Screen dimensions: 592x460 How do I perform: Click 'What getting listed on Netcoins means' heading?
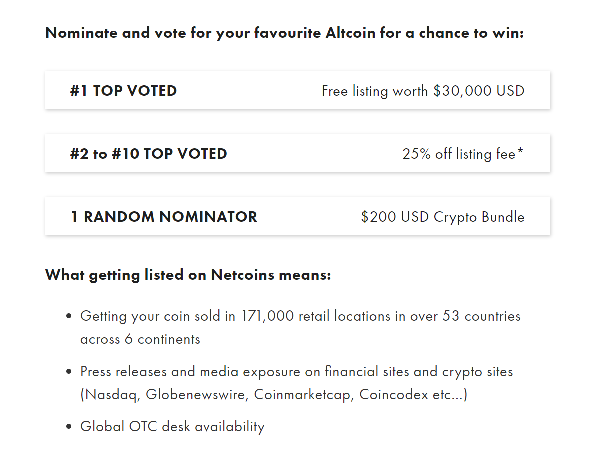(x=188, y=275)
